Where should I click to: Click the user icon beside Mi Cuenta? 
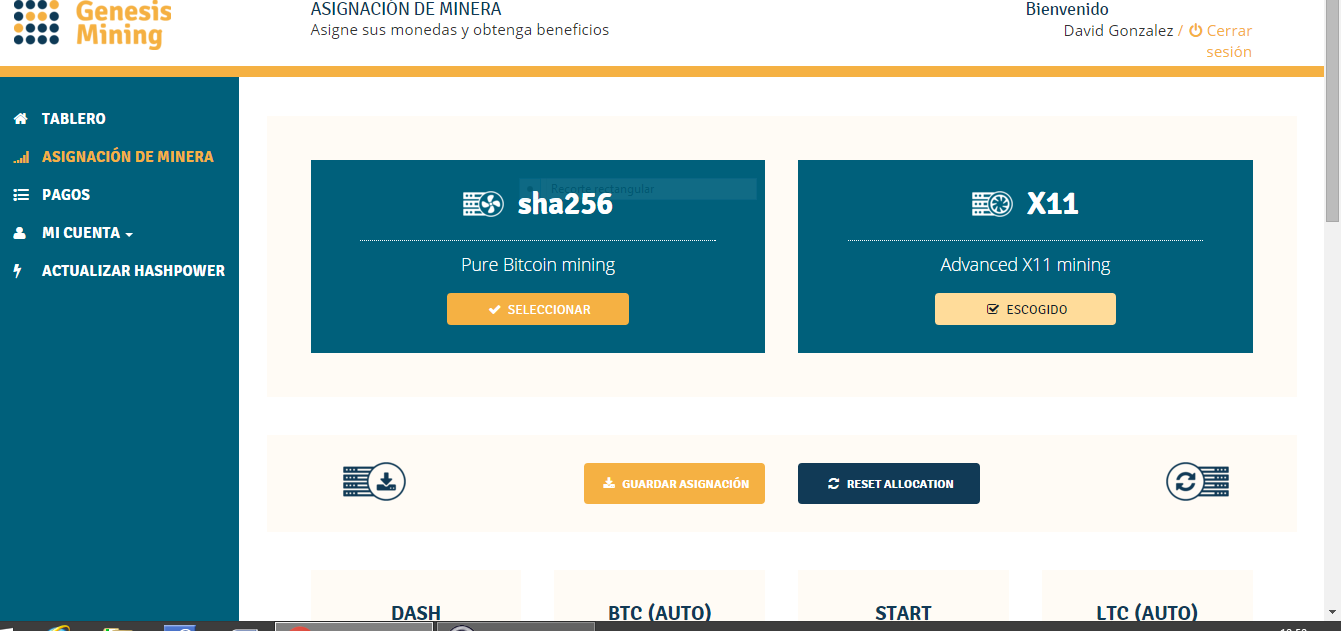20,233
